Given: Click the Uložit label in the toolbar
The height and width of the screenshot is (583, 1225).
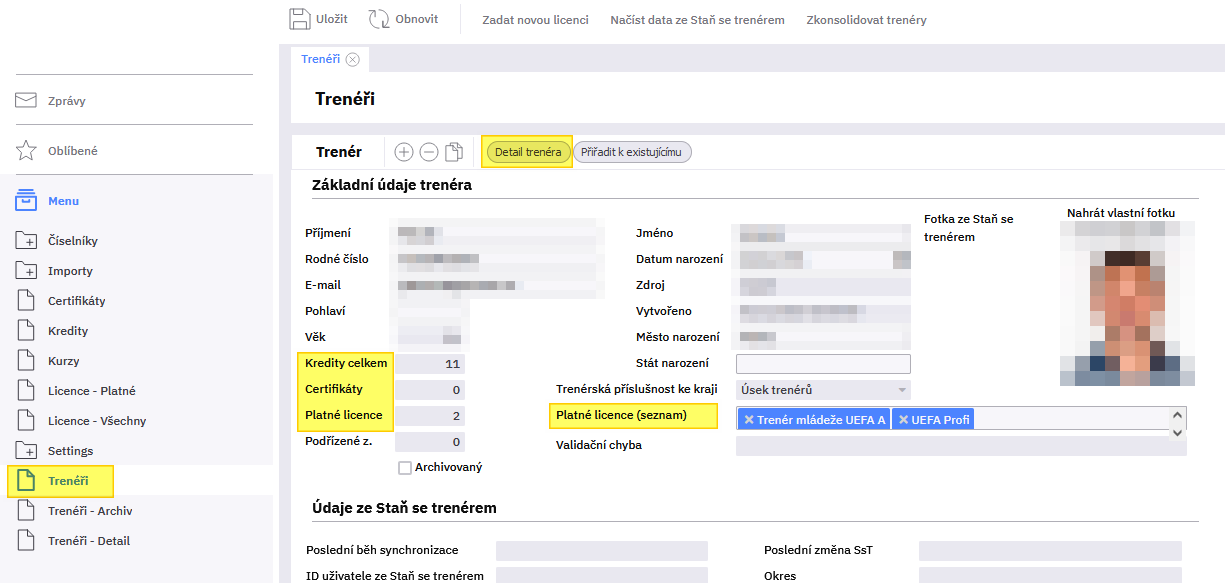Looking at the screenshot, I should pos(332,19).
